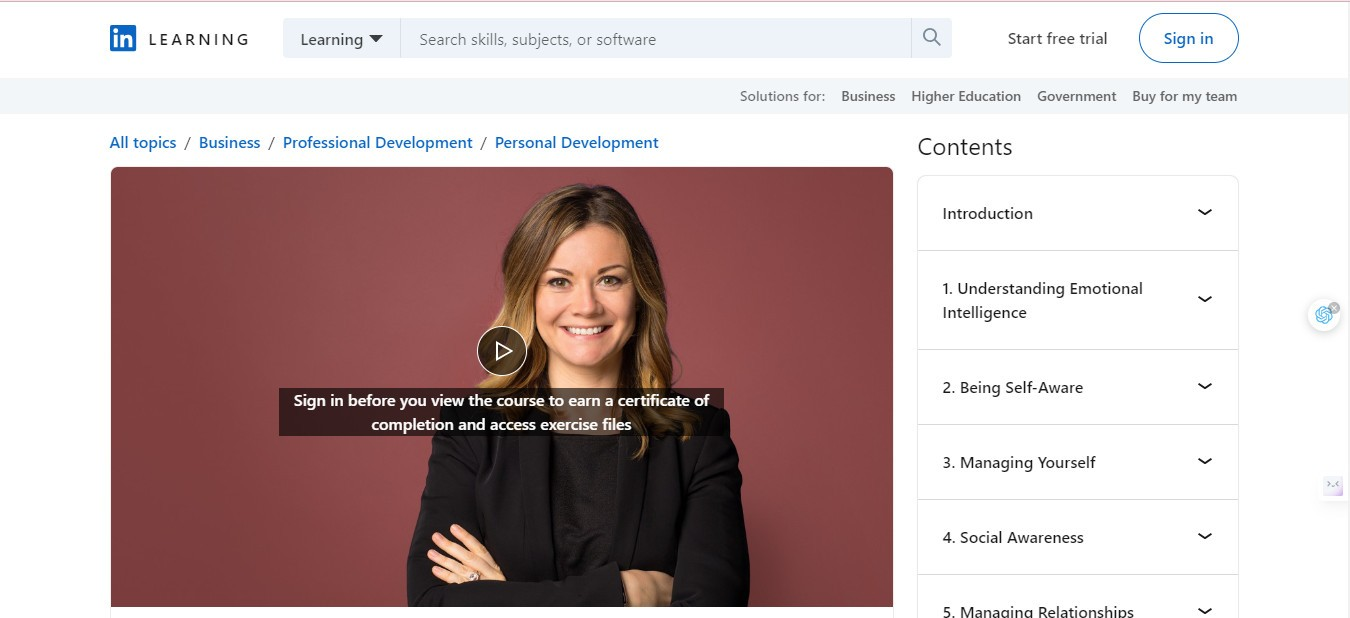
Task: Click '4. Social Awareness' title text
Action: pos(1012,537)
